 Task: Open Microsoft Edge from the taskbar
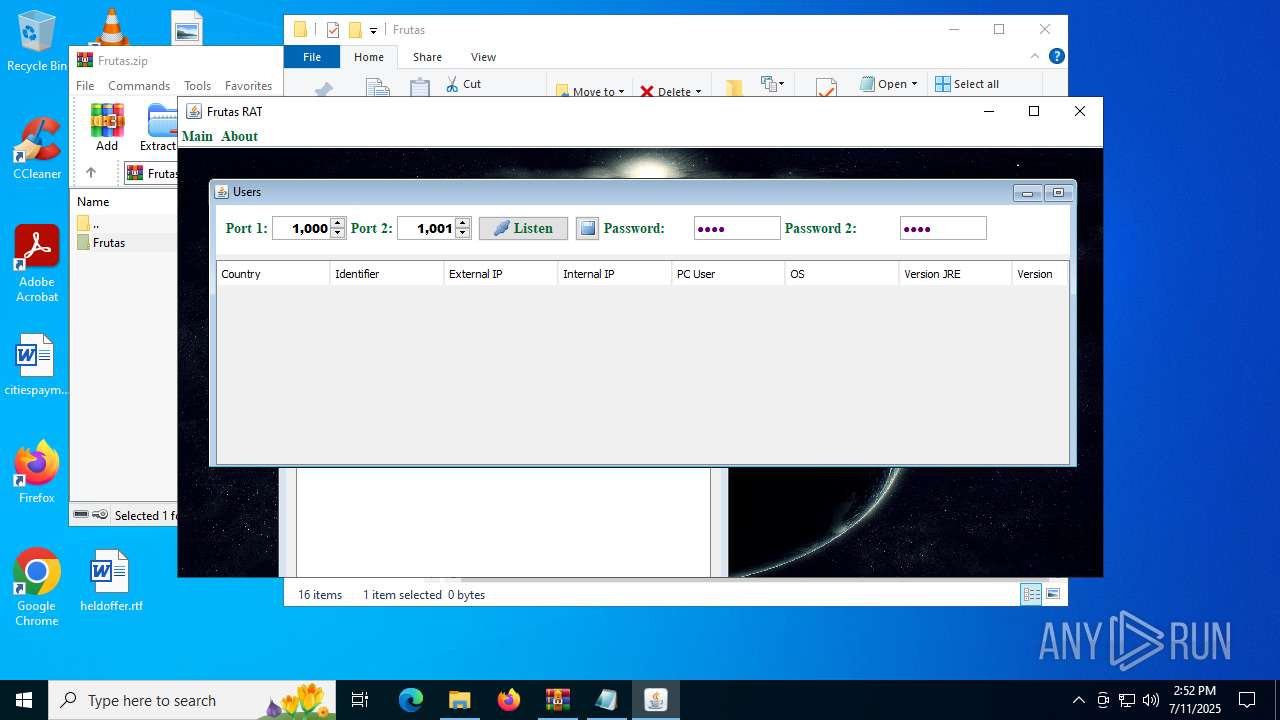tap(411, 700)
